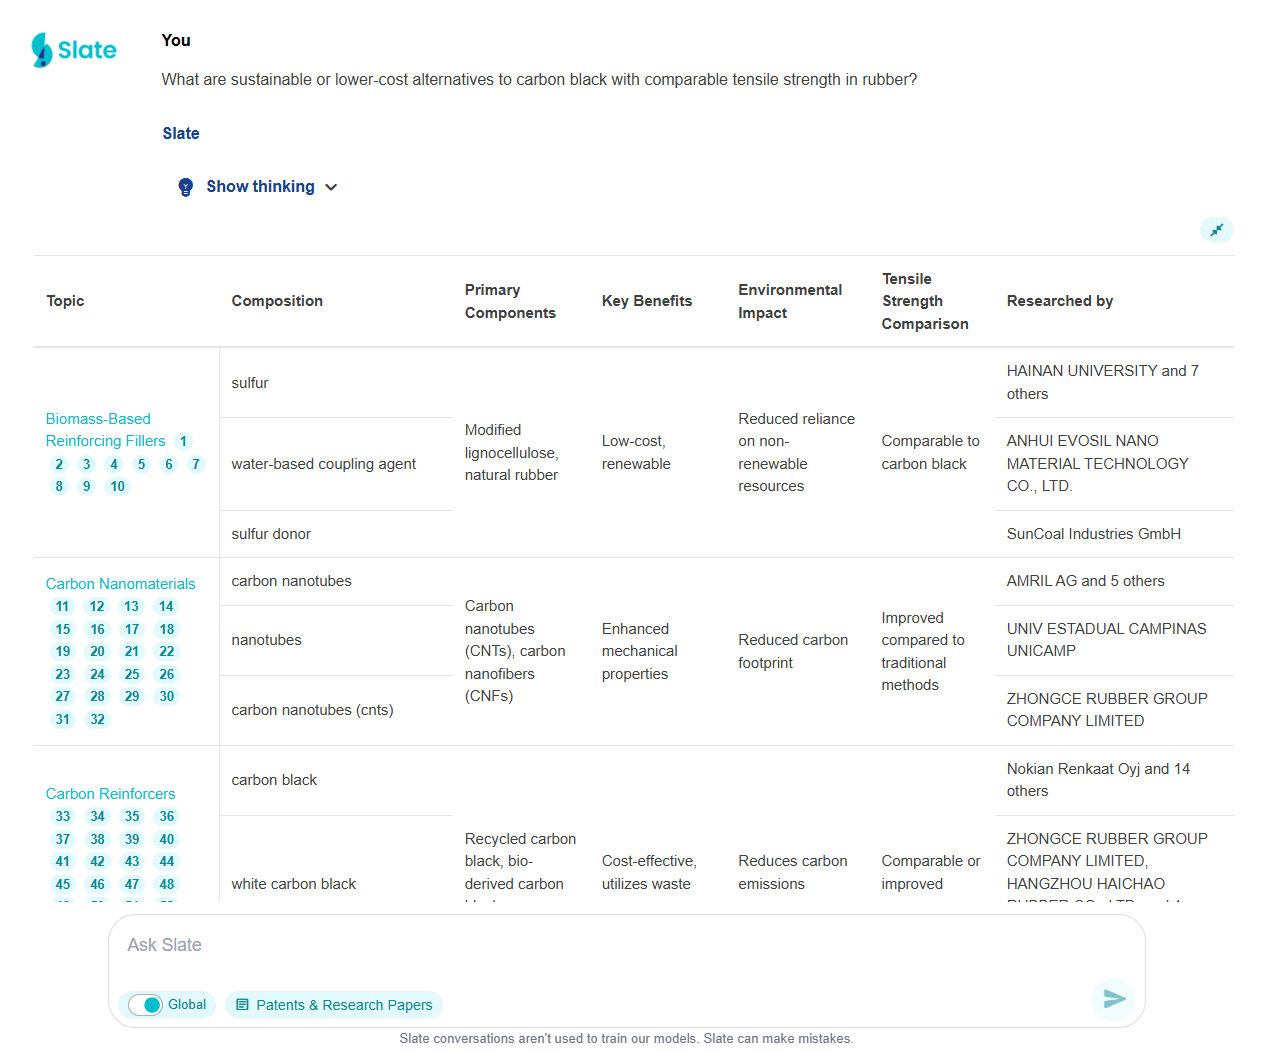Send the message with the arrow icon
The image size is (1274, 1052).
tap(1114, 998)
